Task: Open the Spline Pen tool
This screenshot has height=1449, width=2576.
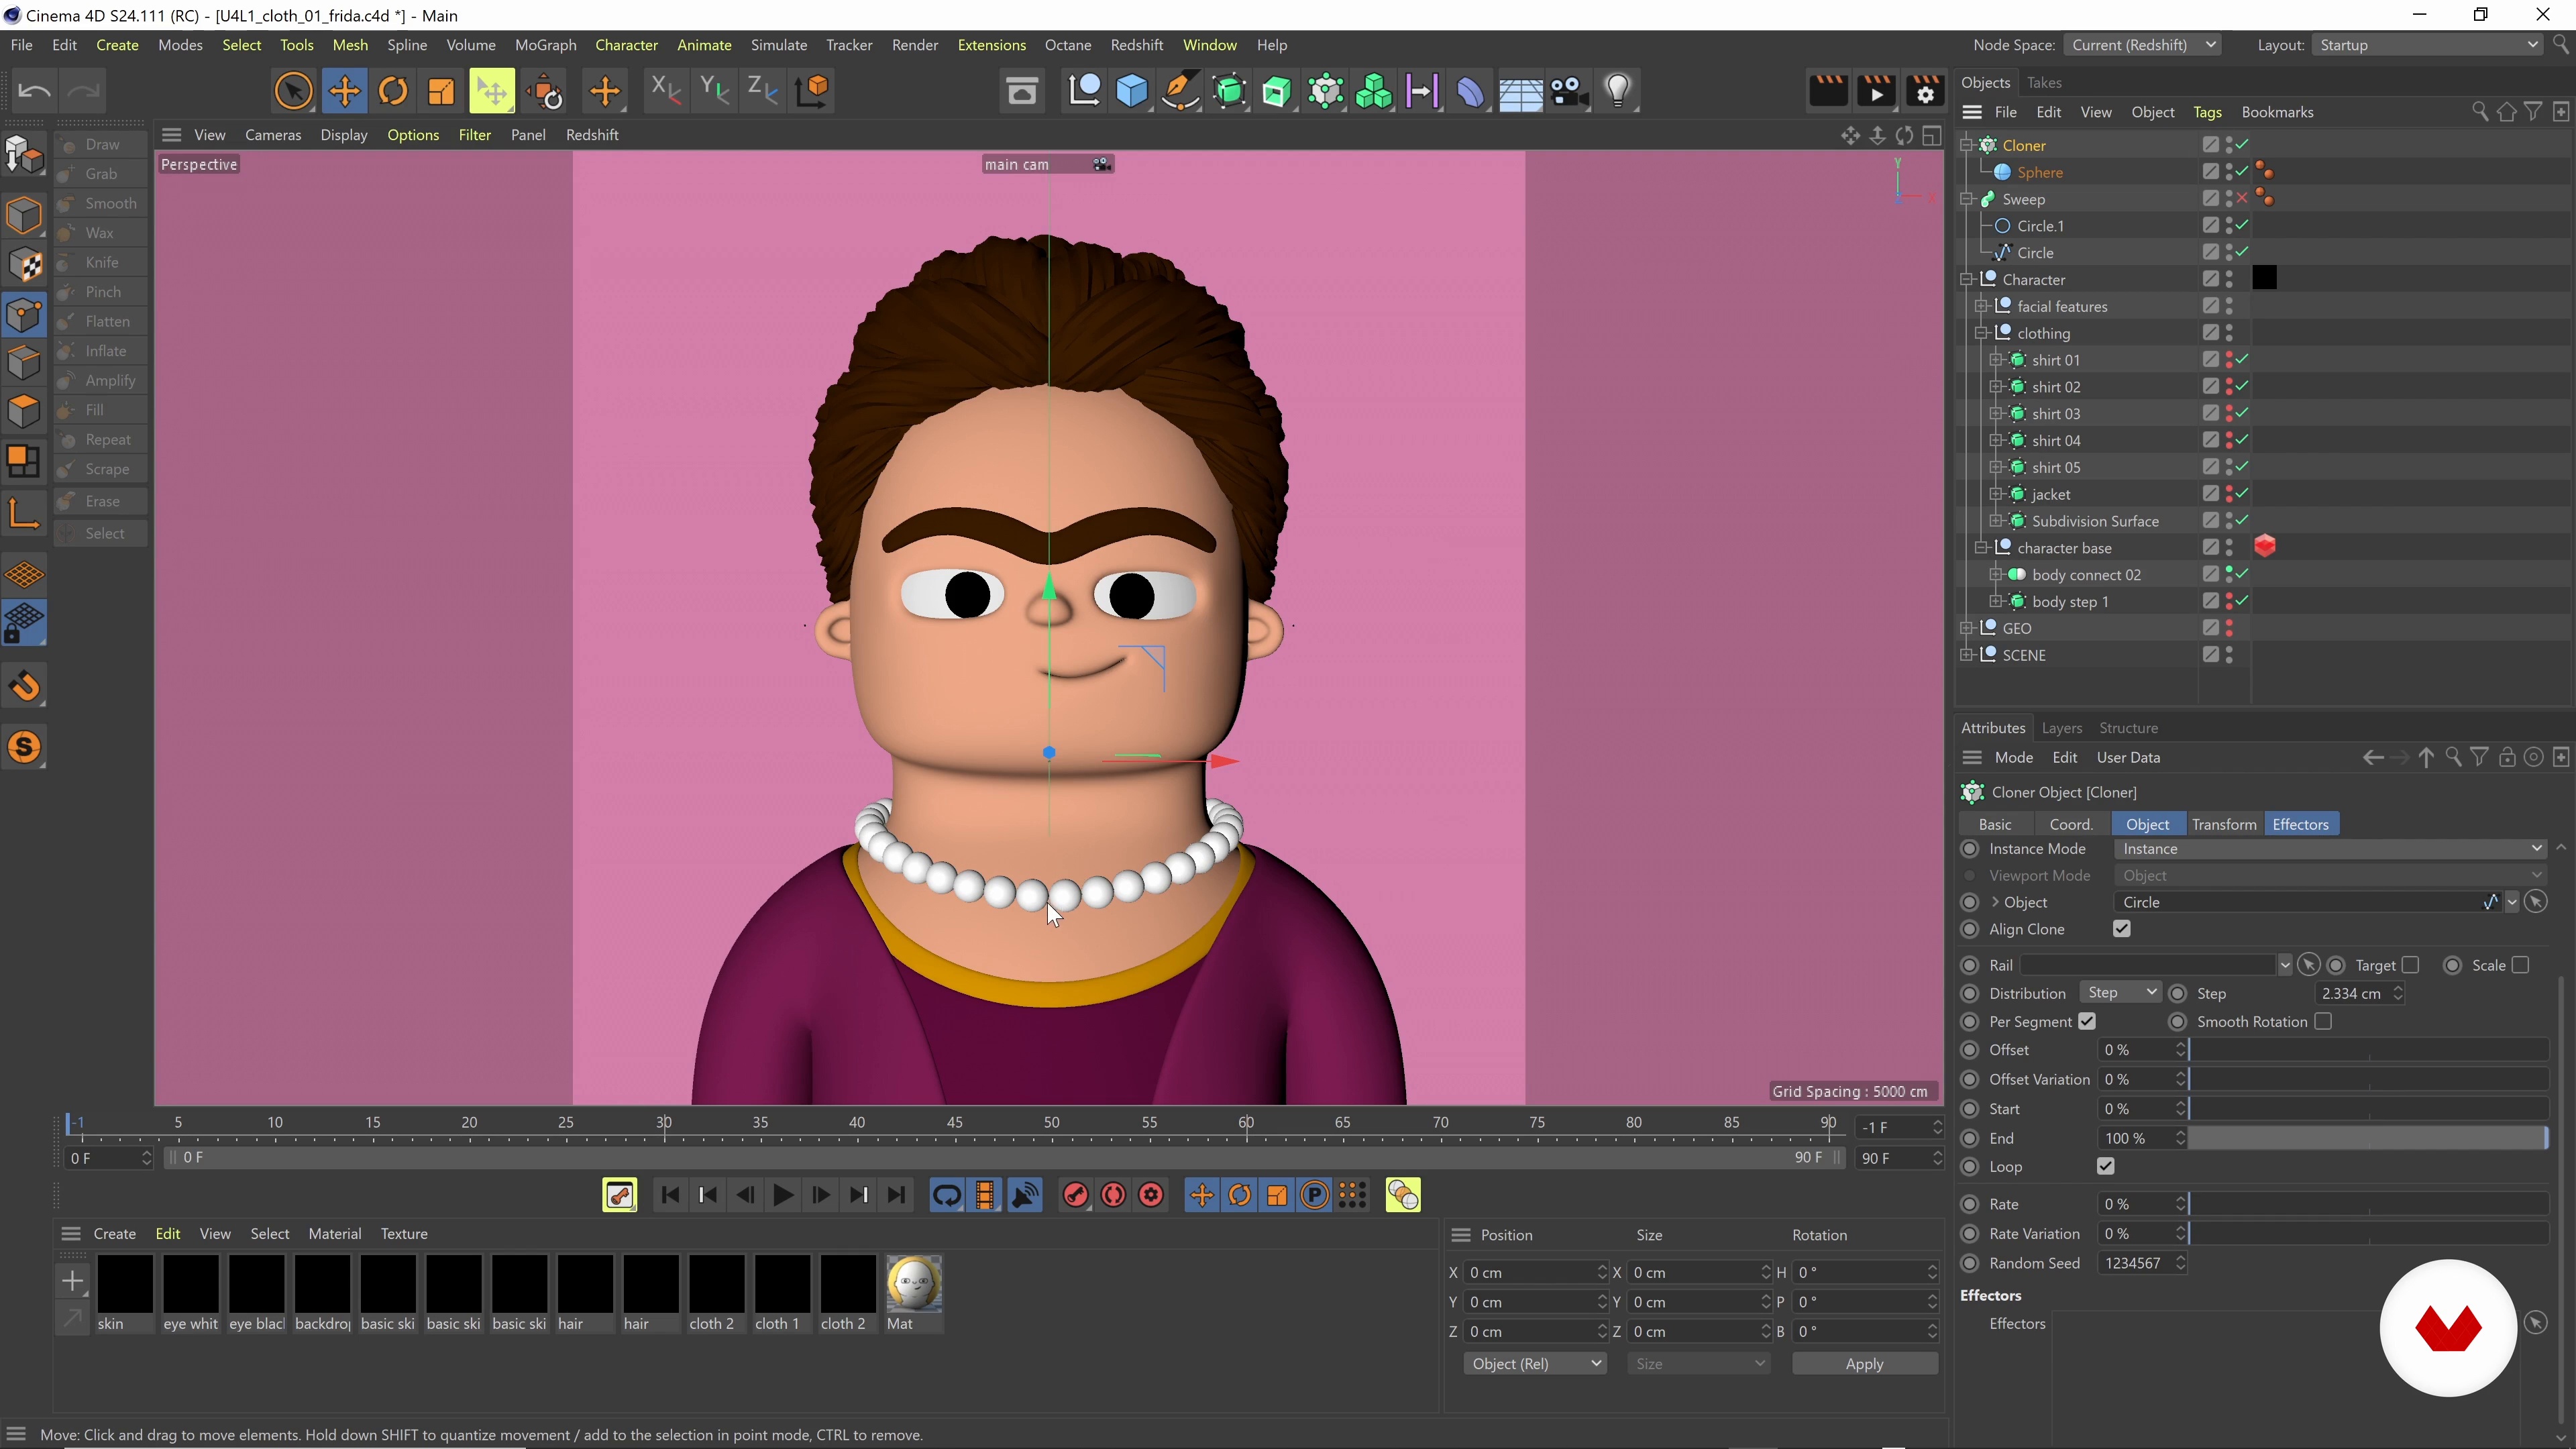Action: (x=1180, y=91)
